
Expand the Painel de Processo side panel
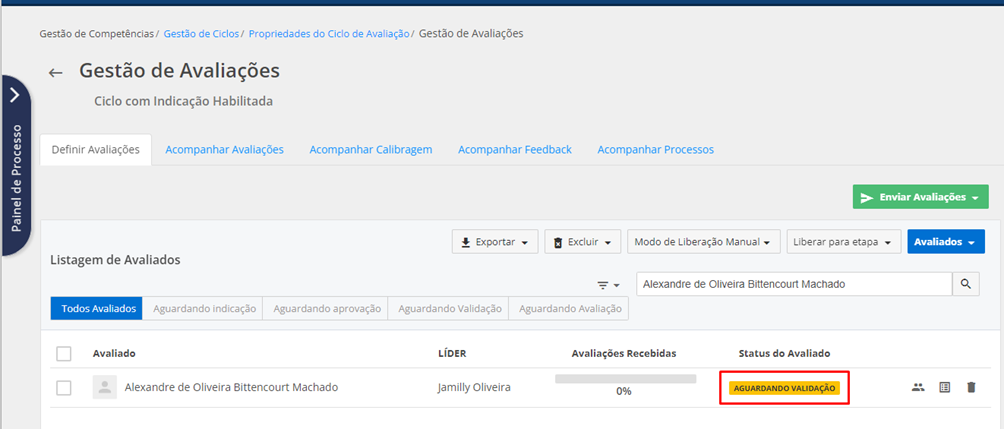click(x=15, y=95)
